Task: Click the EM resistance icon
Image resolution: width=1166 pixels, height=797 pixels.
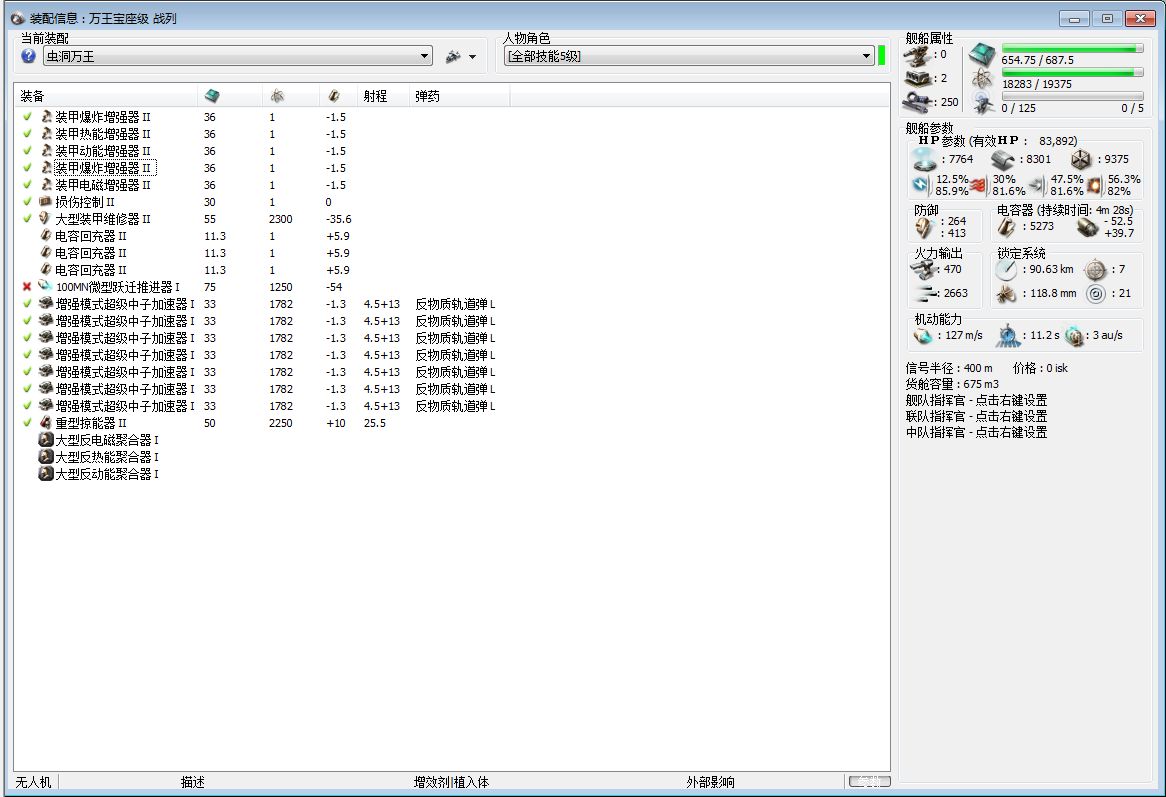Action: coord(921,185)
